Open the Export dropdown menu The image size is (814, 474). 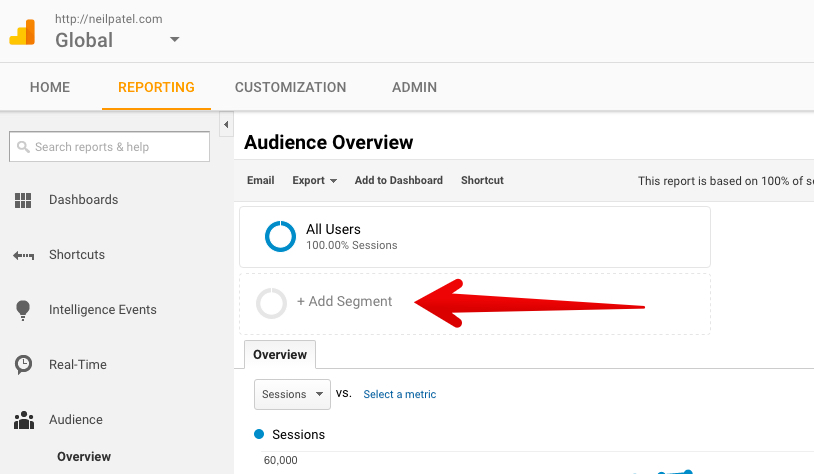315,180
